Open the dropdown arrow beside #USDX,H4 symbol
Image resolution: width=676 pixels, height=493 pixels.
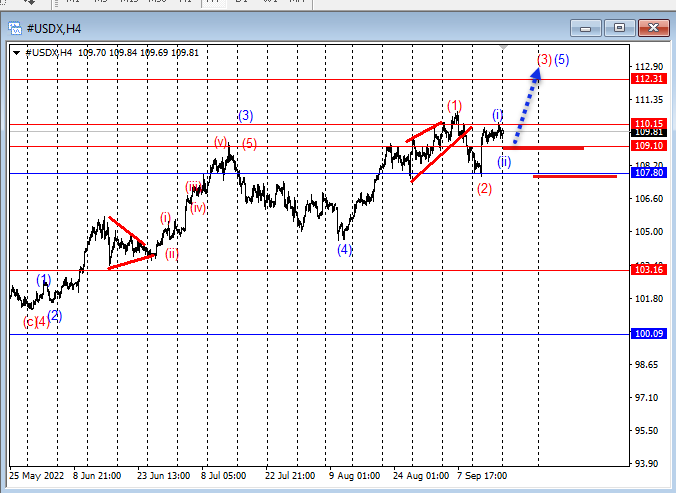point(16,52)
